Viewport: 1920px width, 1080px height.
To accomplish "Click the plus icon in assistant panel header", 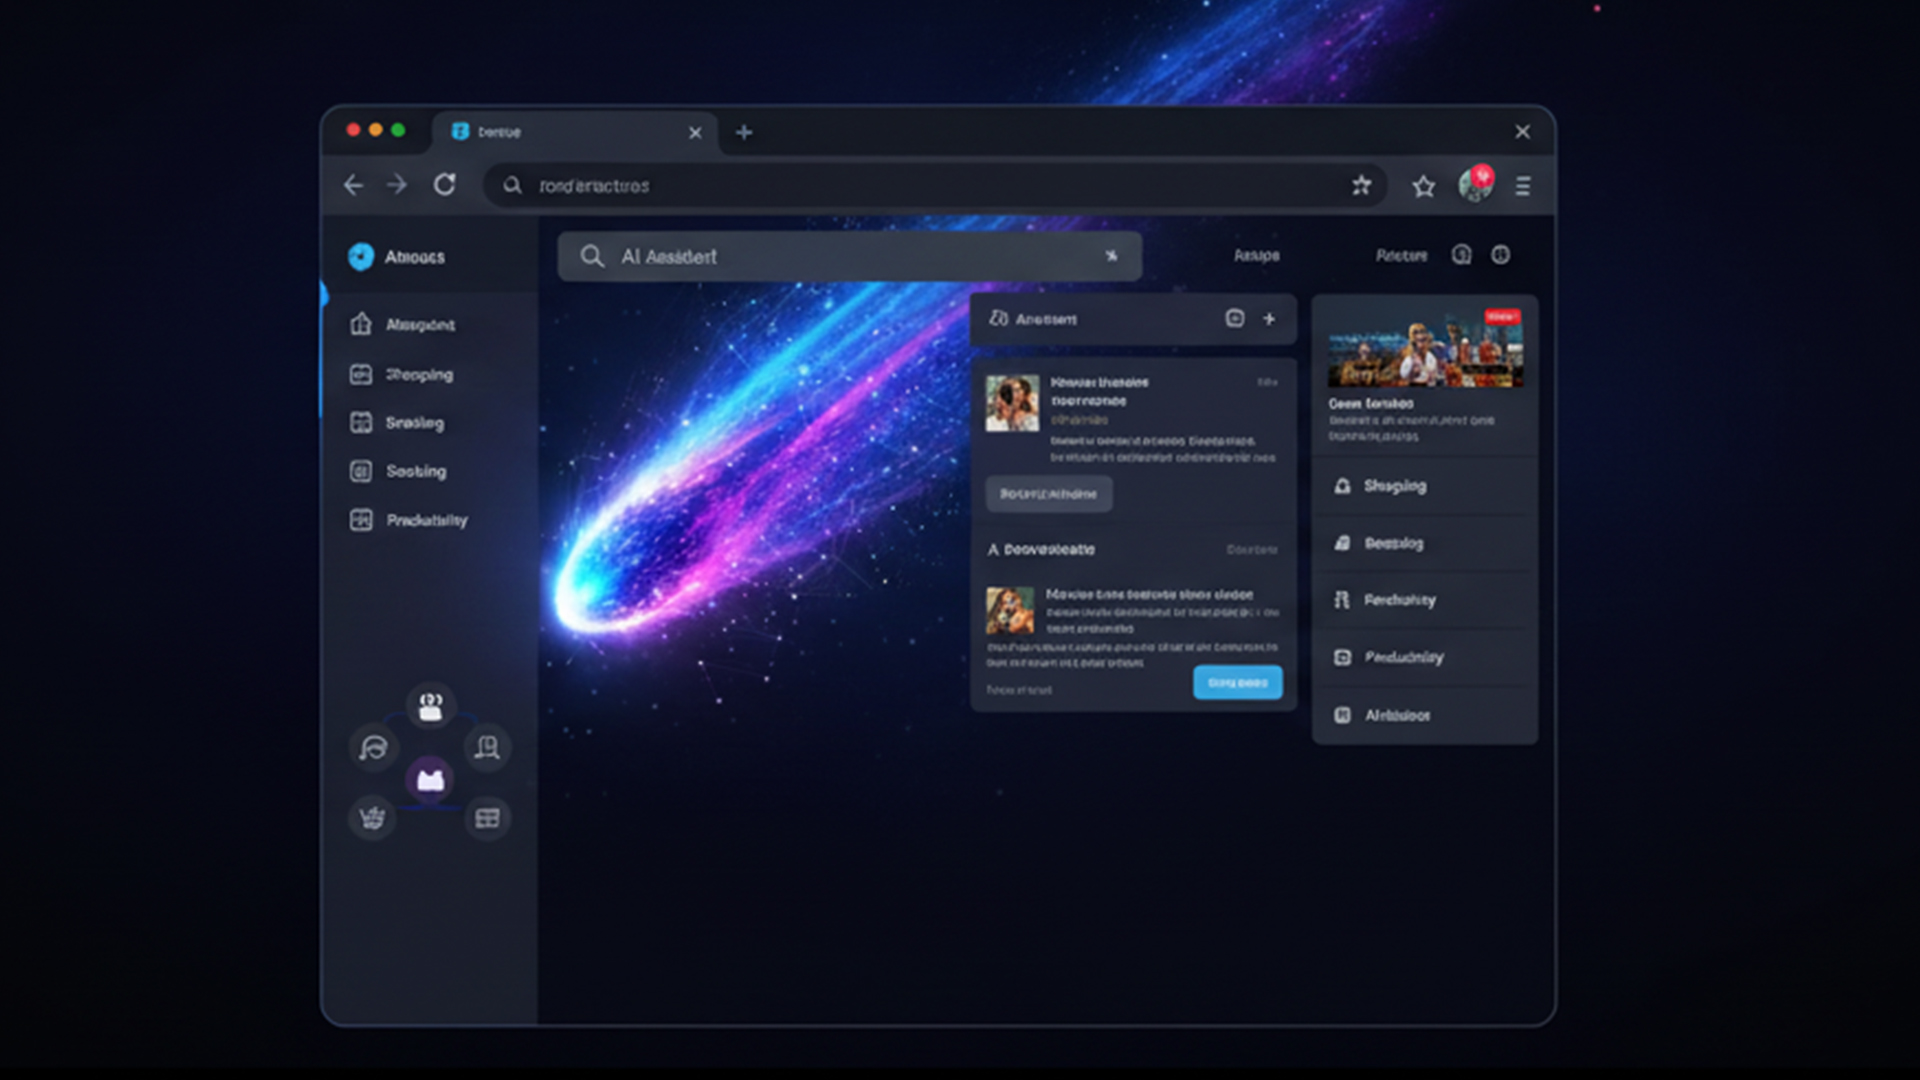I will coord(1269,319).
